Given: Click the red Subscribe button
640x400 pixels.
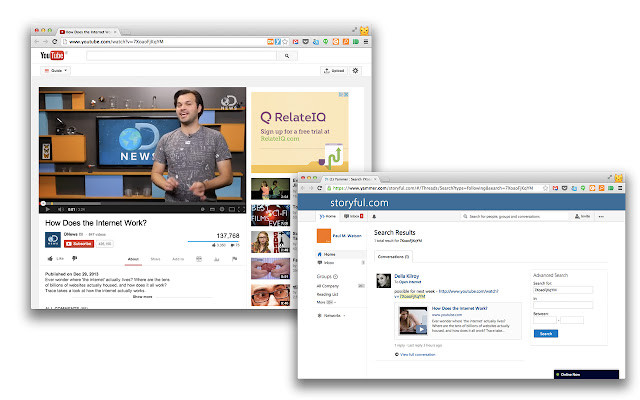Looking at the screenshot, I should coord(79,244).
